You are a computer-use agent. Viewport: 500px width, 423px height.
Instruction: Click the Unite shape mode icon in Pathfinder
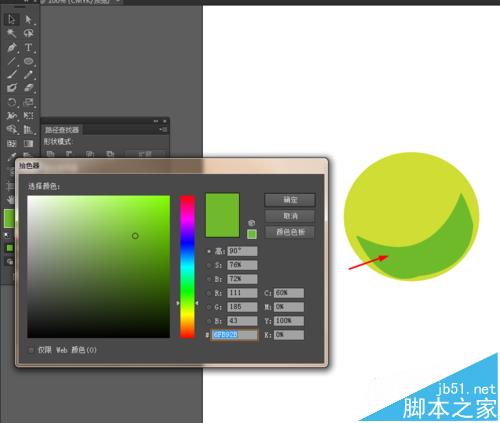click(x=50, y=154)
